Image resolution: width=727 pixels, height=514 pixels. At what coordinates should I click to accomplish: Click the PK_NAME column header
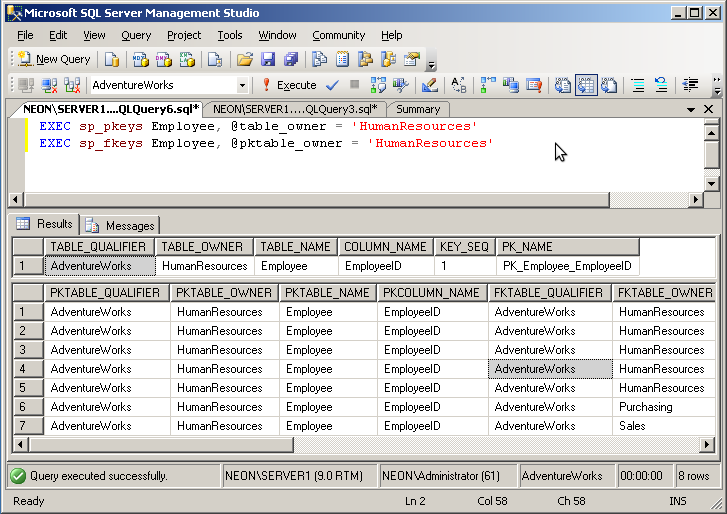click(x=568, y=247)
